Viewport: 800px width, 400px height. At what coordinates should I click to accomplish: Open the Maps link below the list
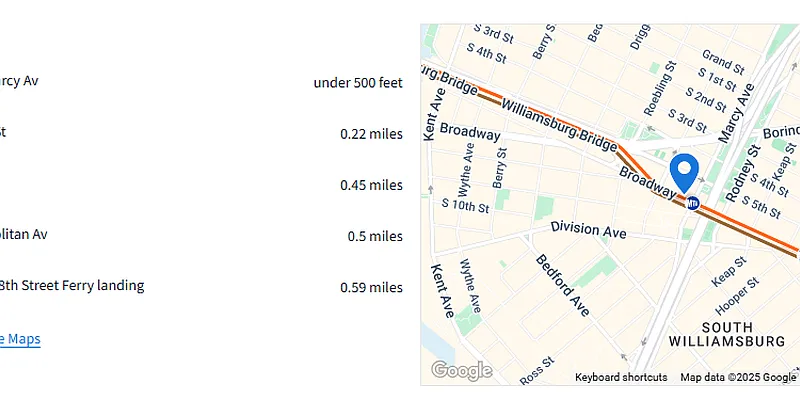20,339
